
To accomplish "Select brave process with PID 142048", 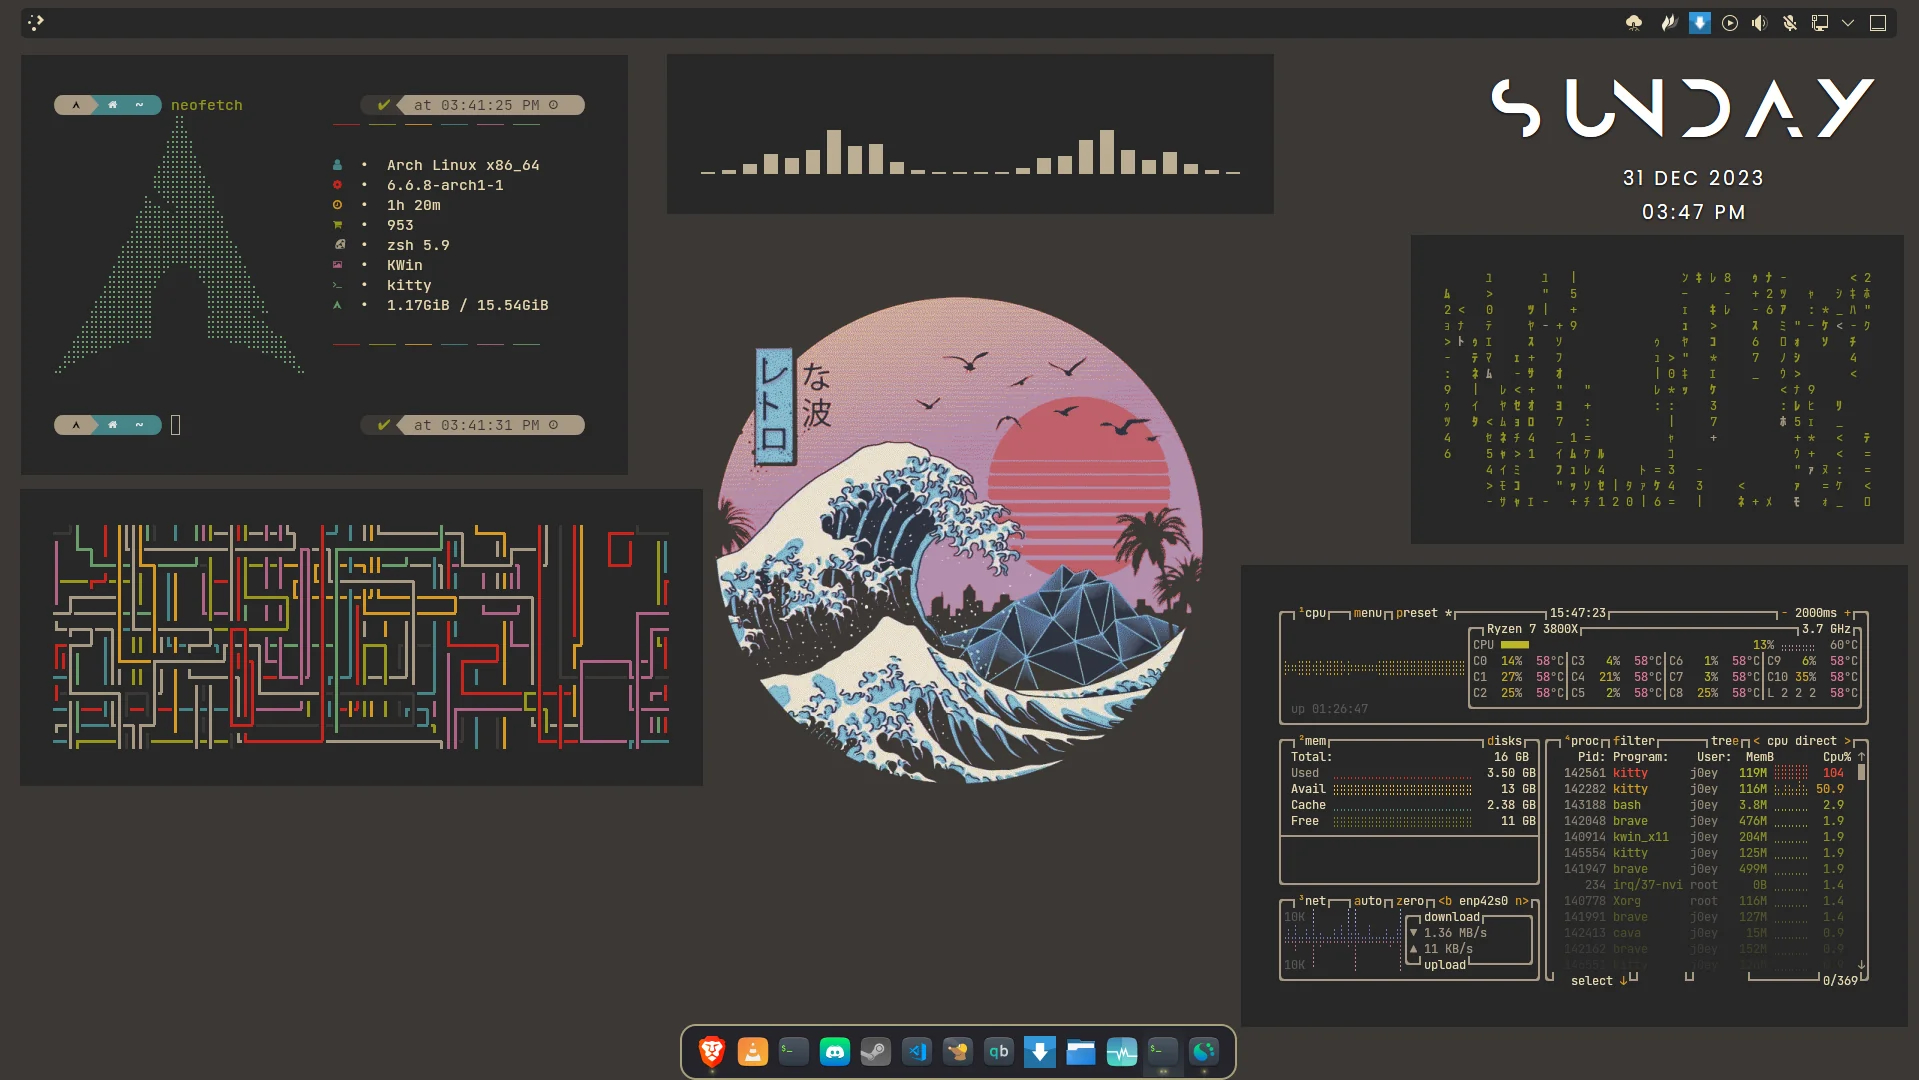I will [x=1704, y=821].
